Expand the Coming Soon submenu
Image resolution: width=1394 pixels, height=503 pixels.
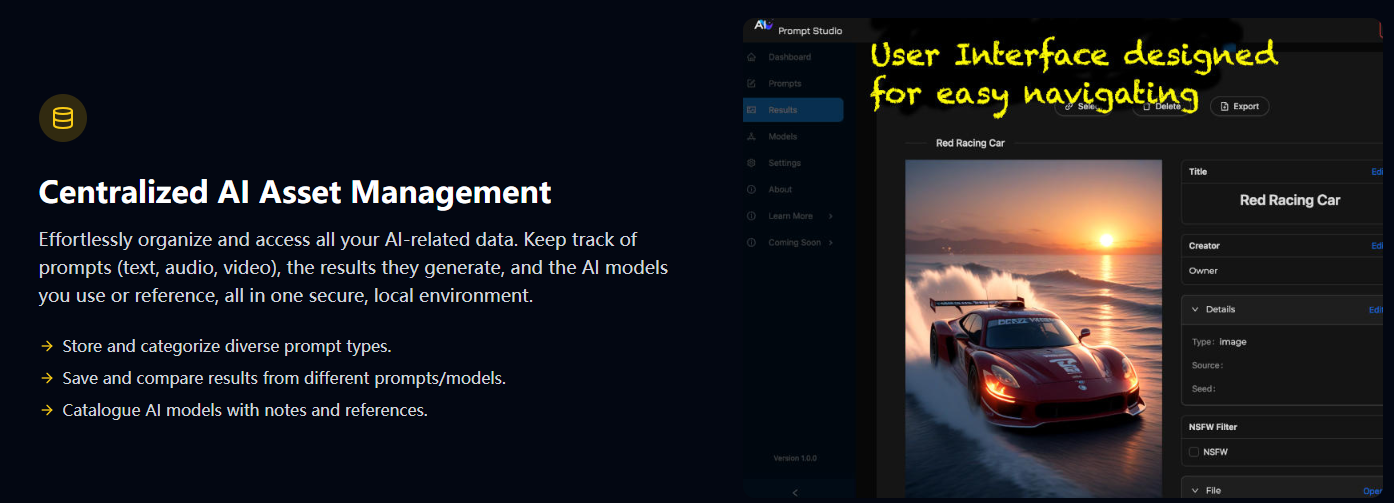[830, 243]
